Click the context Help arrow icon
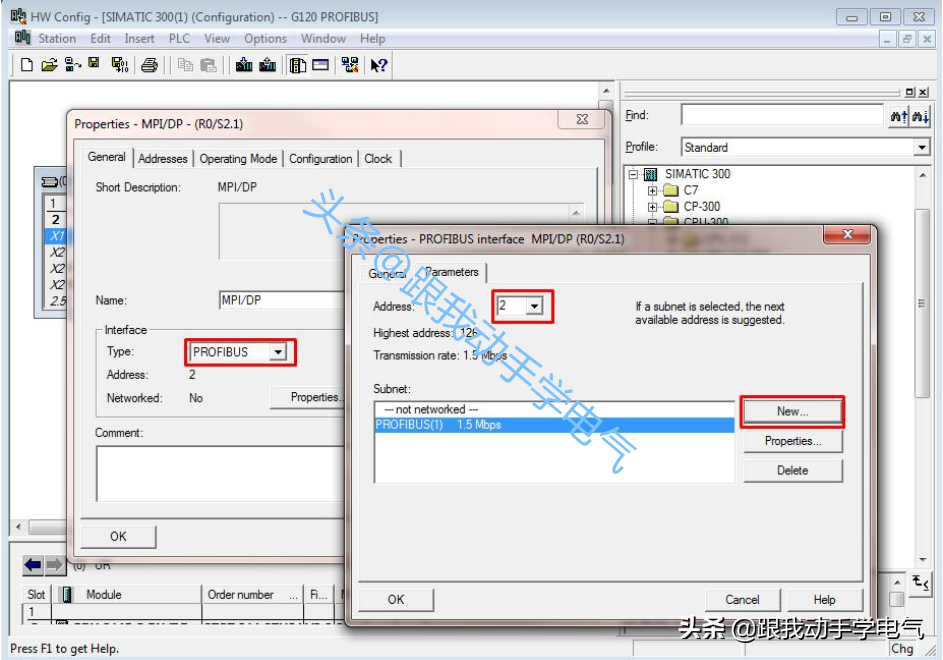The width and height of the screenshot is (943, 660). click(x=378, y=65)
